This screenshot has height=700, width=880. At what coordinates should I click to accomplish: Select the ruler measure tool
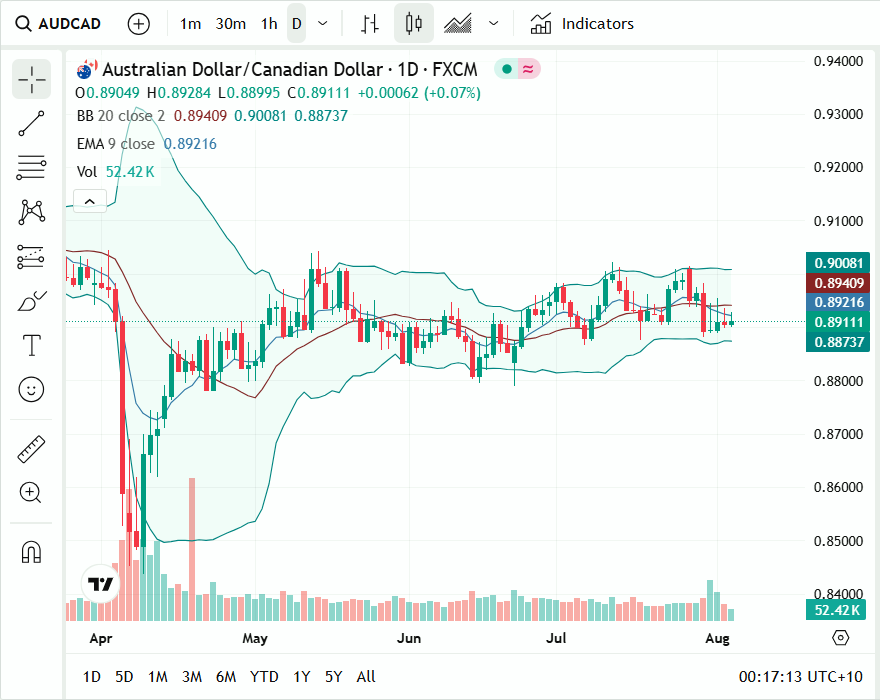pyautogui.click(x=32, y=449)
